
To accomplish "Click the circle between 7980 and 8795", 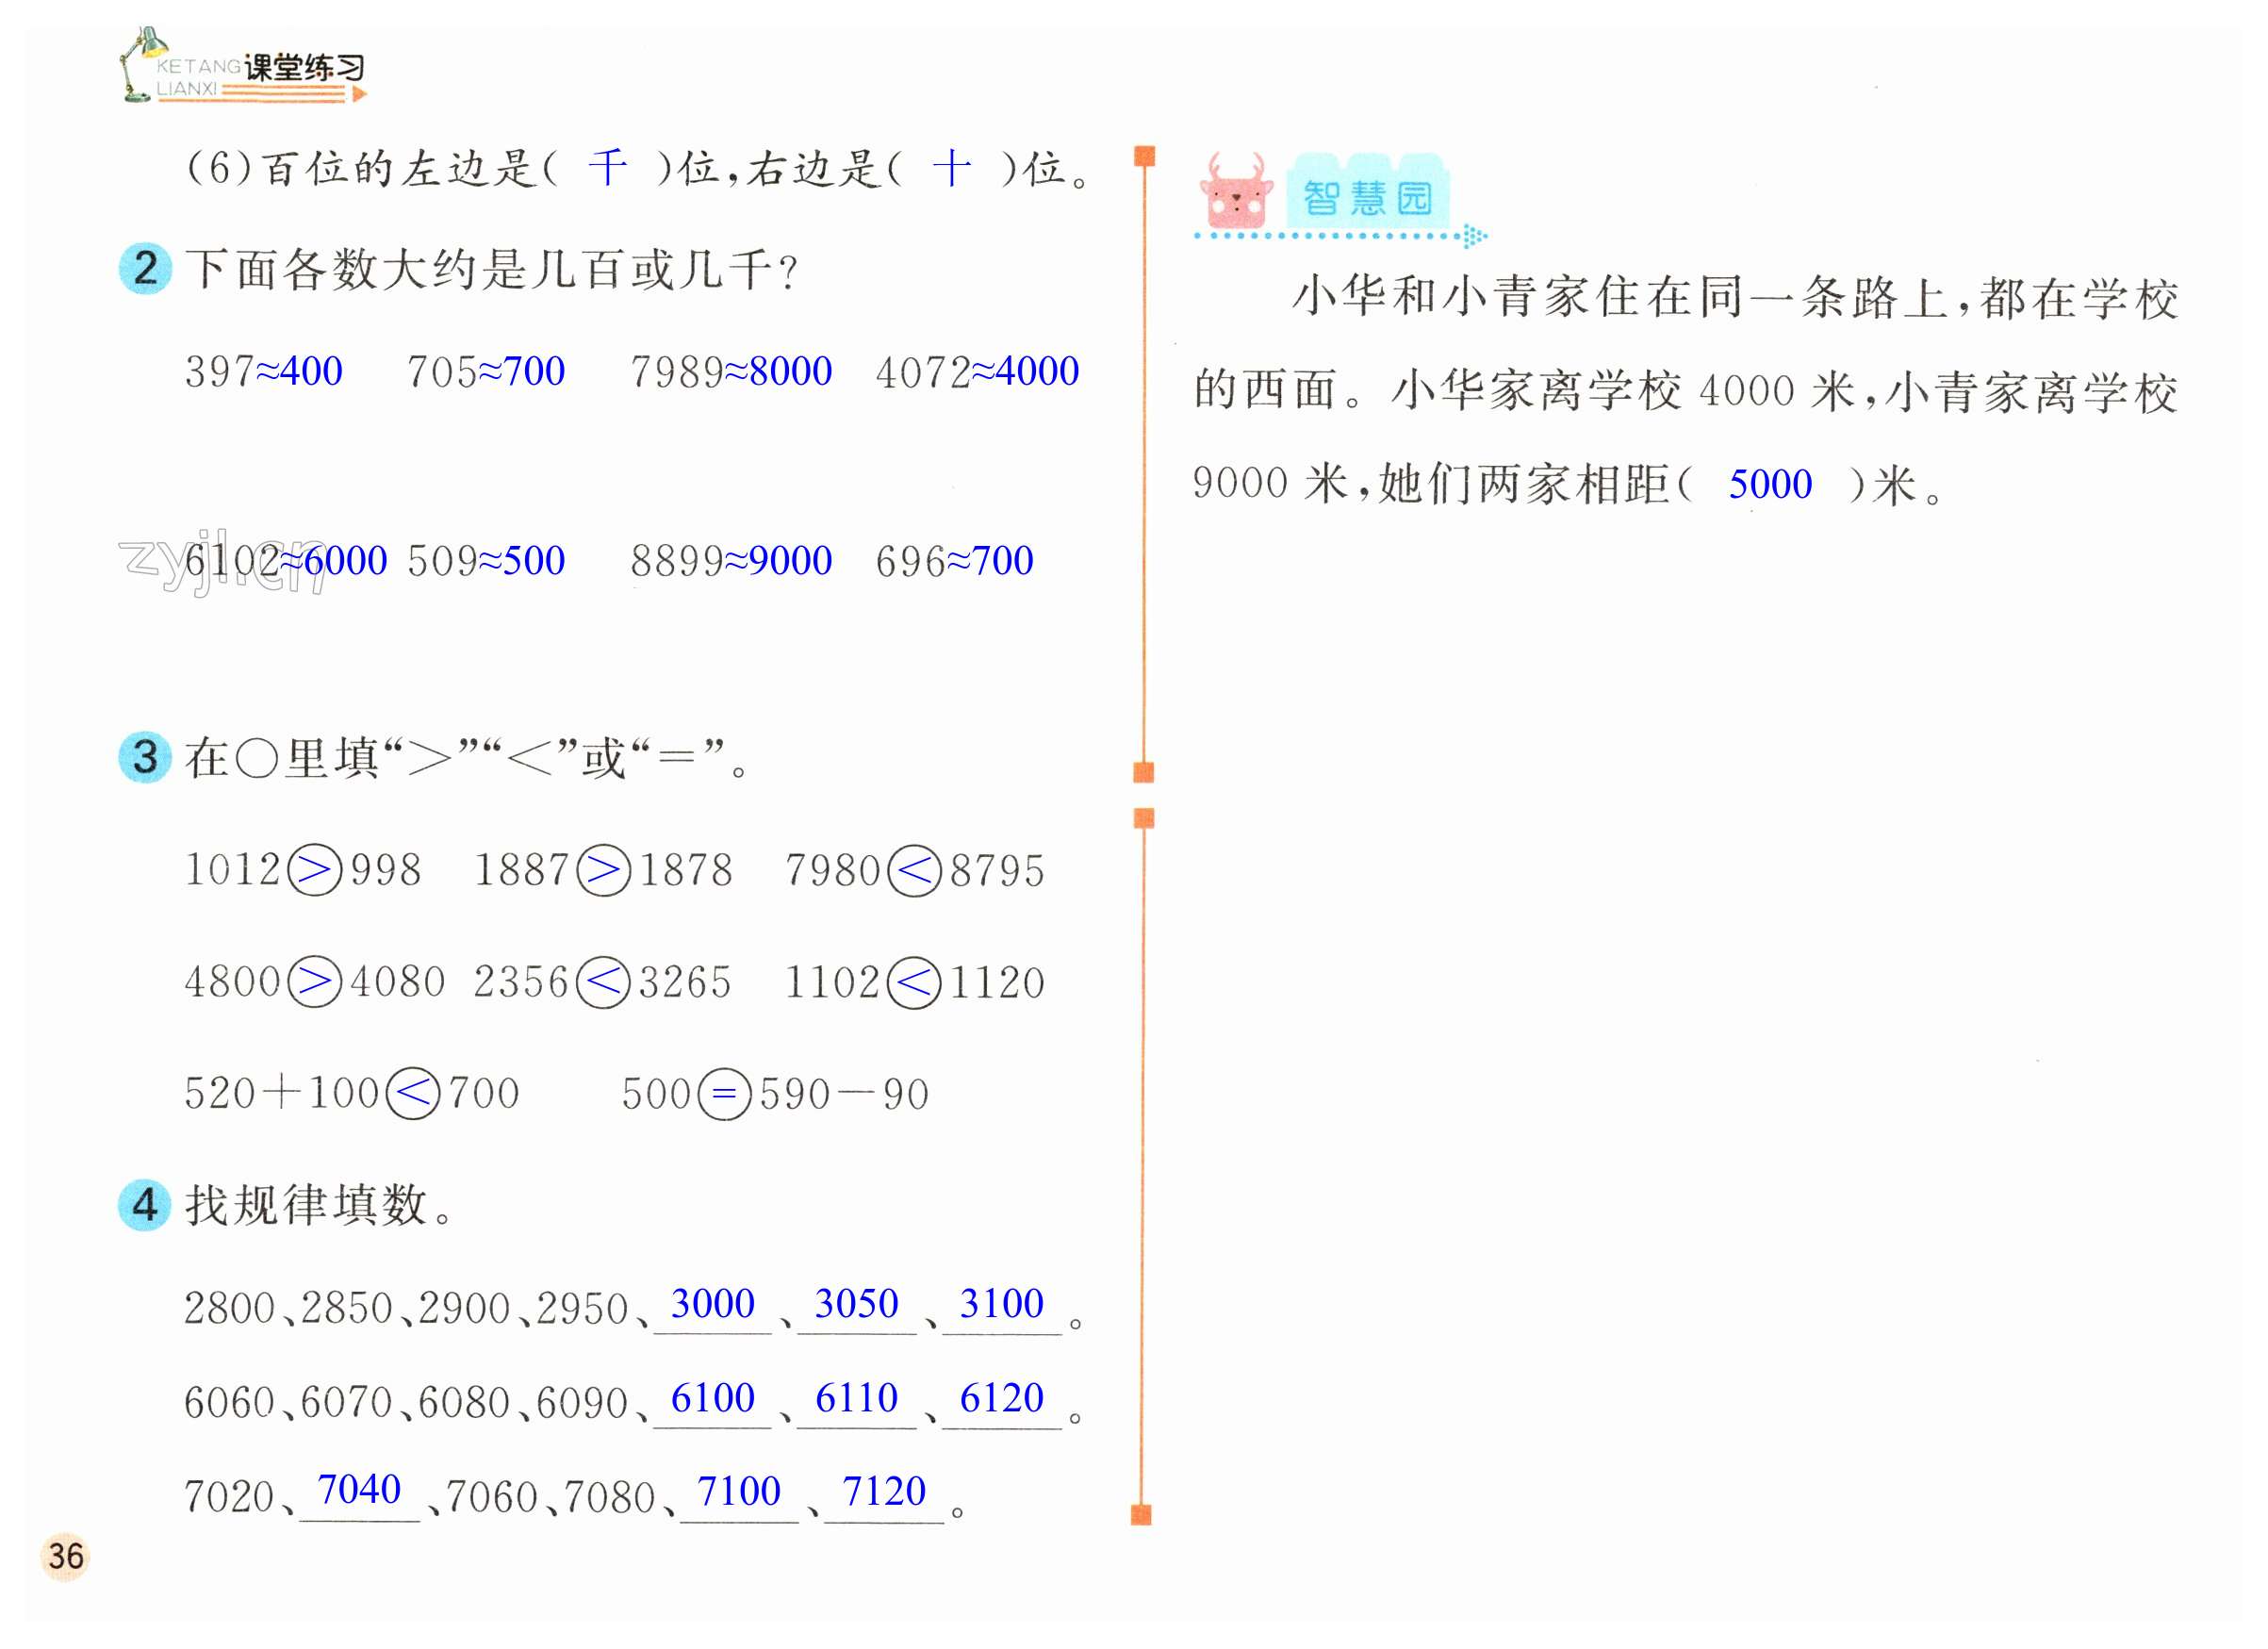I will (915, 870).
